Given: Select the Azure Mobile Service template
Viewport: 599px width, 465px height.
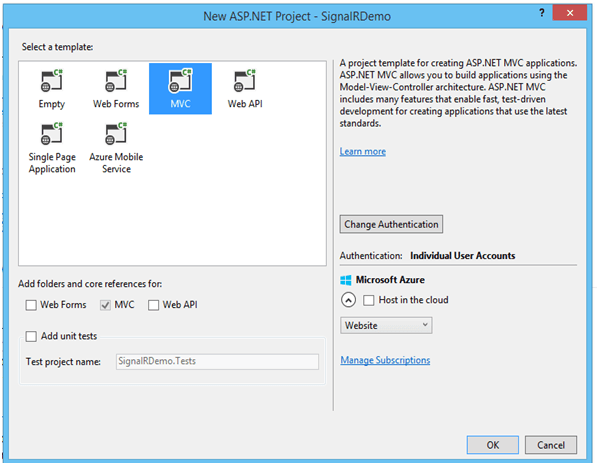Looking at the screenshot, I should tap(116, 148).
